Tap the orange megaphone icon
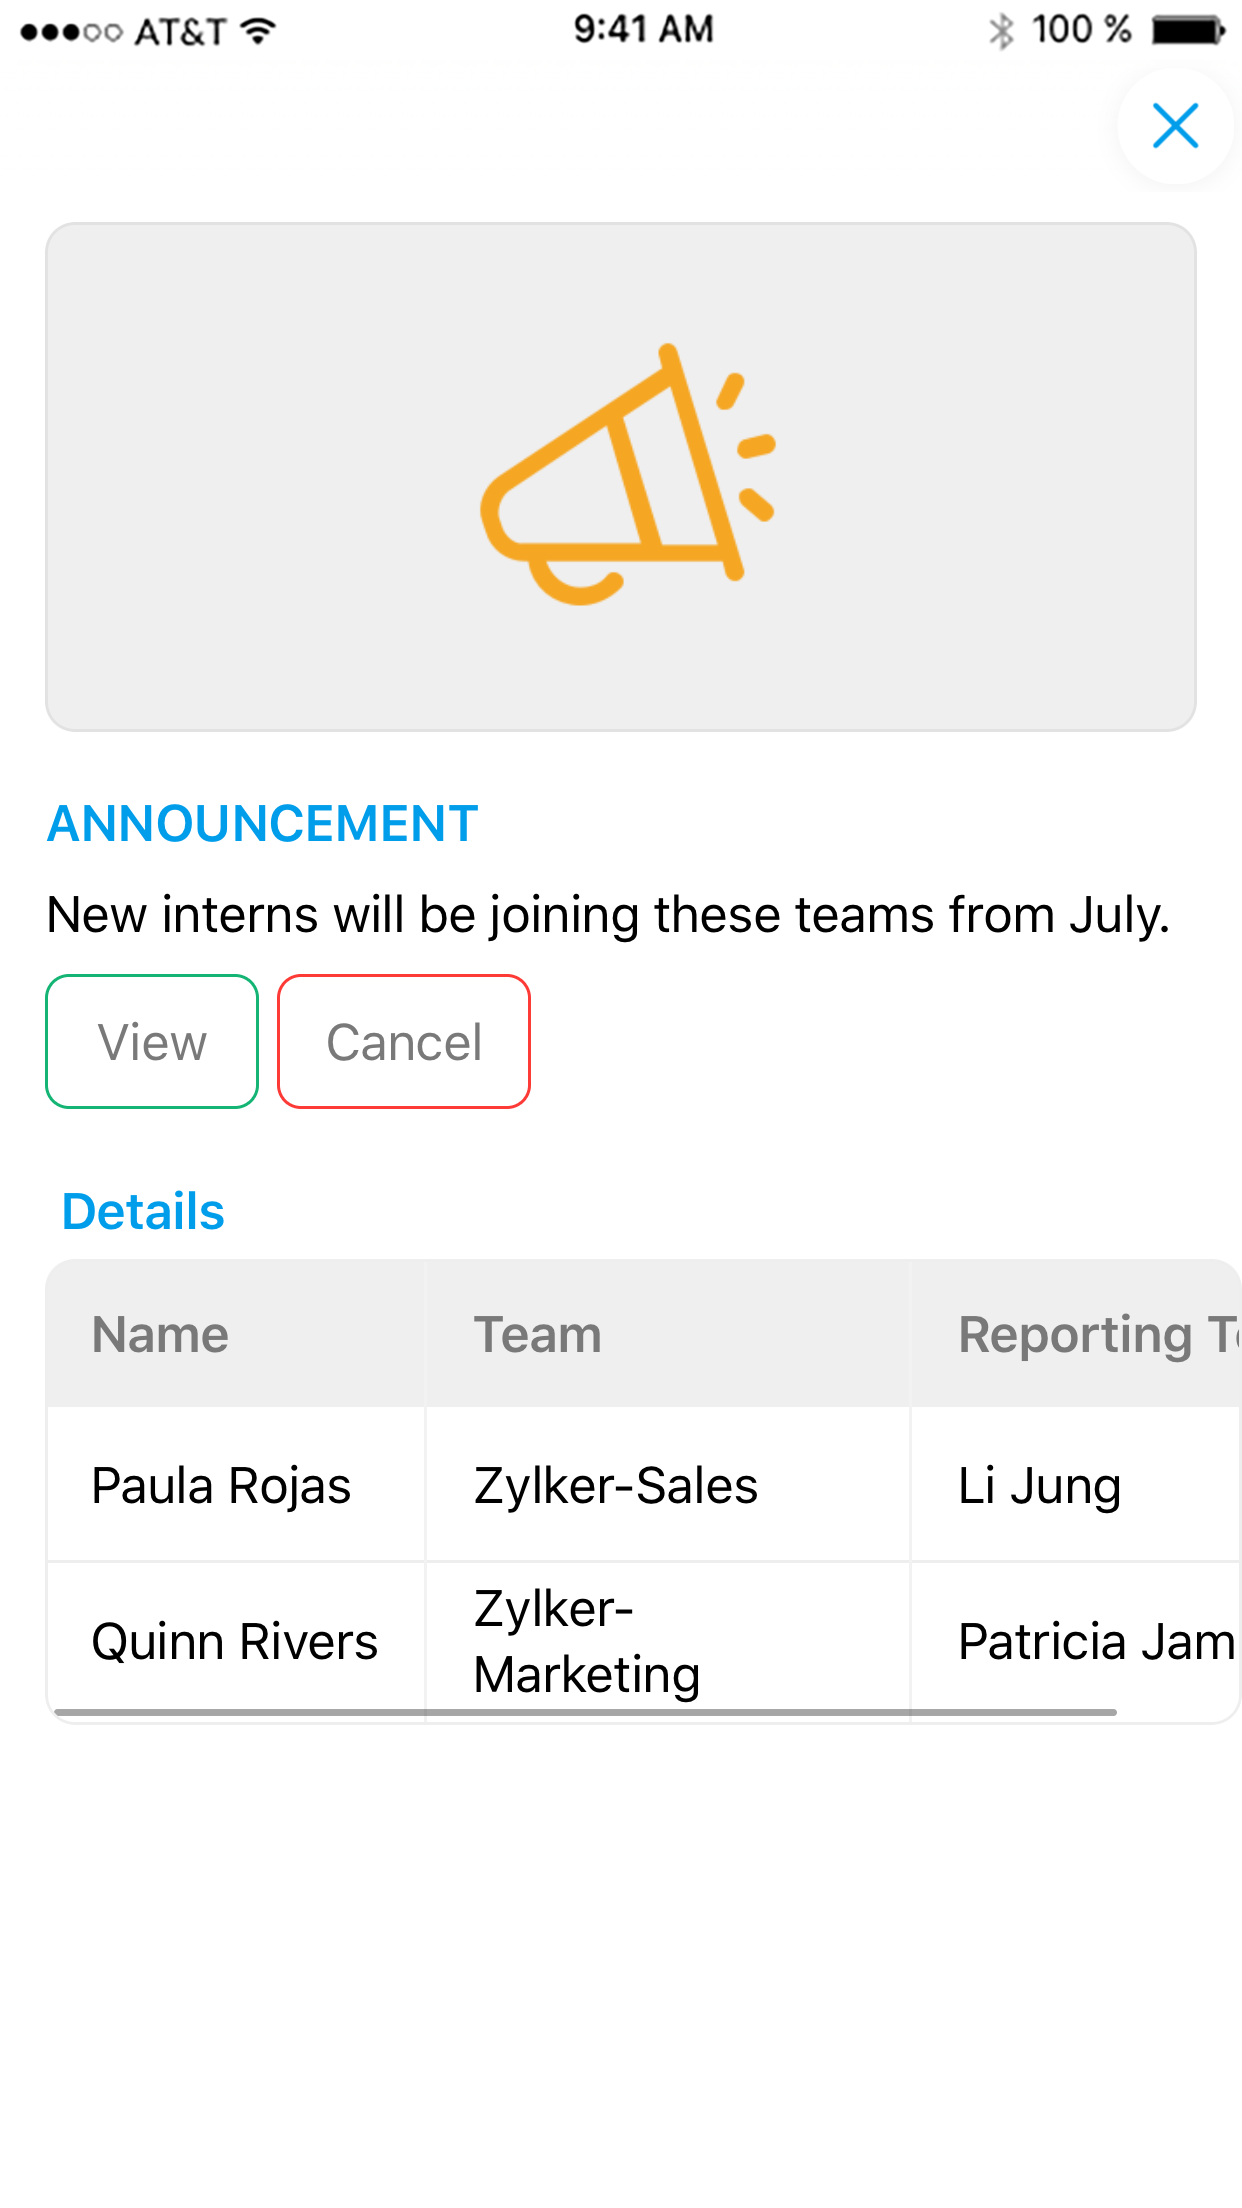 point(628,476)
